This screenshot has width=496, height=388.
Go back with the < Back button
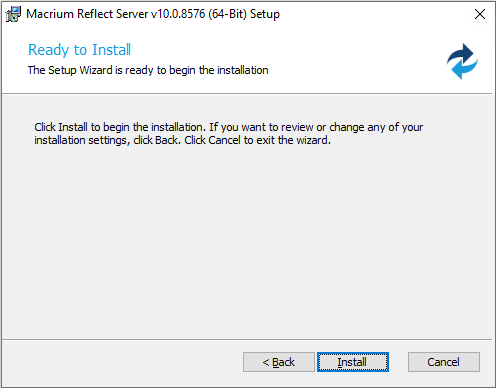click(279, 362)
